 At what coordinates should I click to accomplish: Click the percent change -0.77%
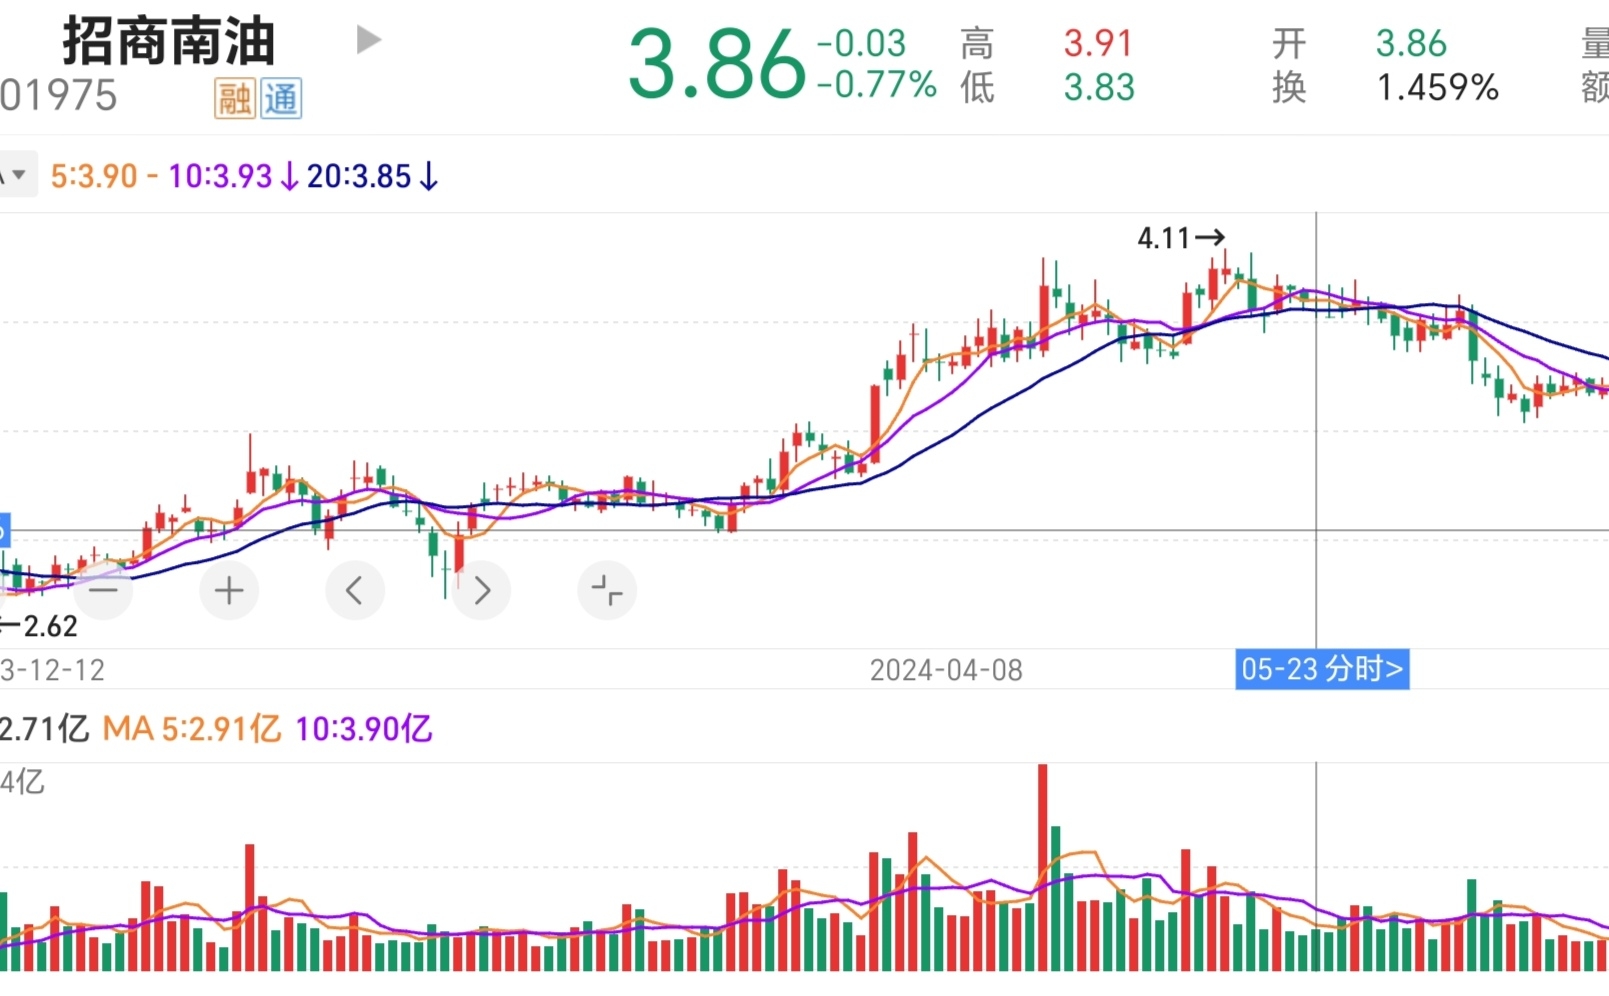pos(877,85)
